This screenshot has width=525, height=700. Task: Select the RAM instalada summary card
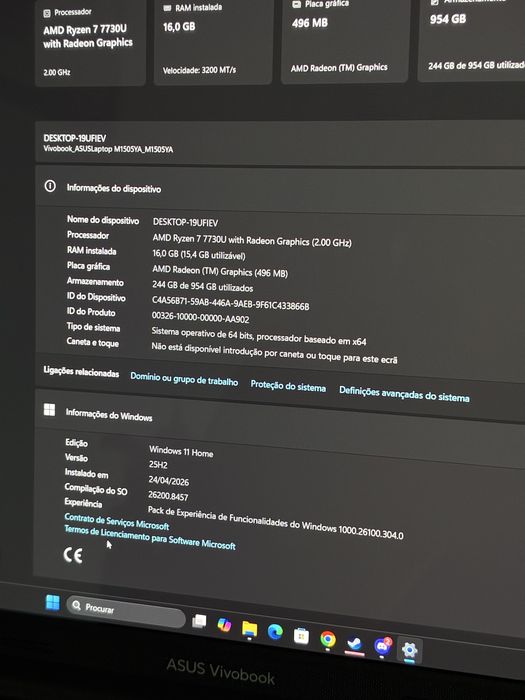213,39
